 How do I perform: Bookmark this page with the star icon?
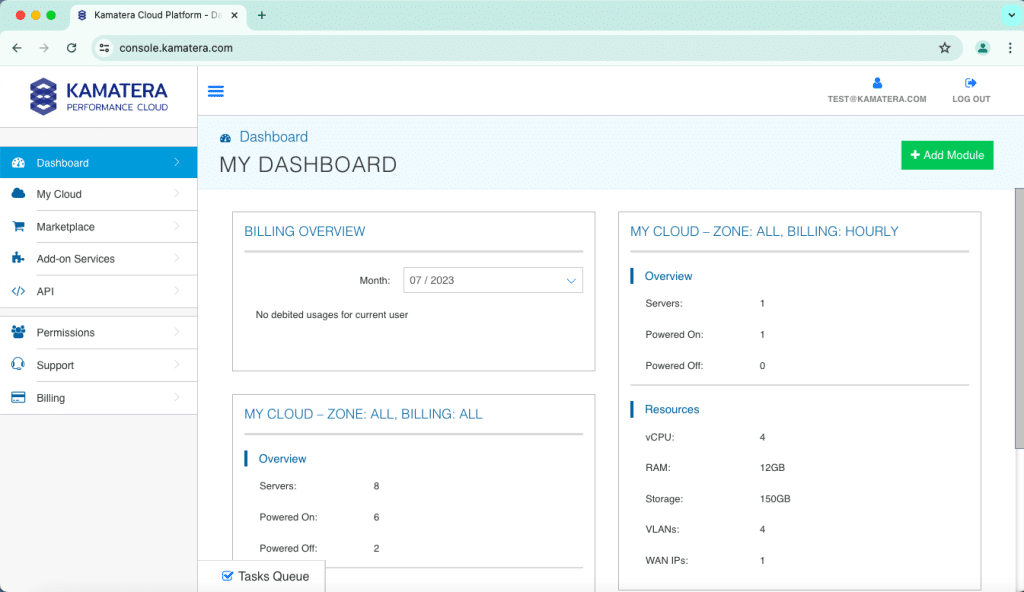click(x=944, y=48)
